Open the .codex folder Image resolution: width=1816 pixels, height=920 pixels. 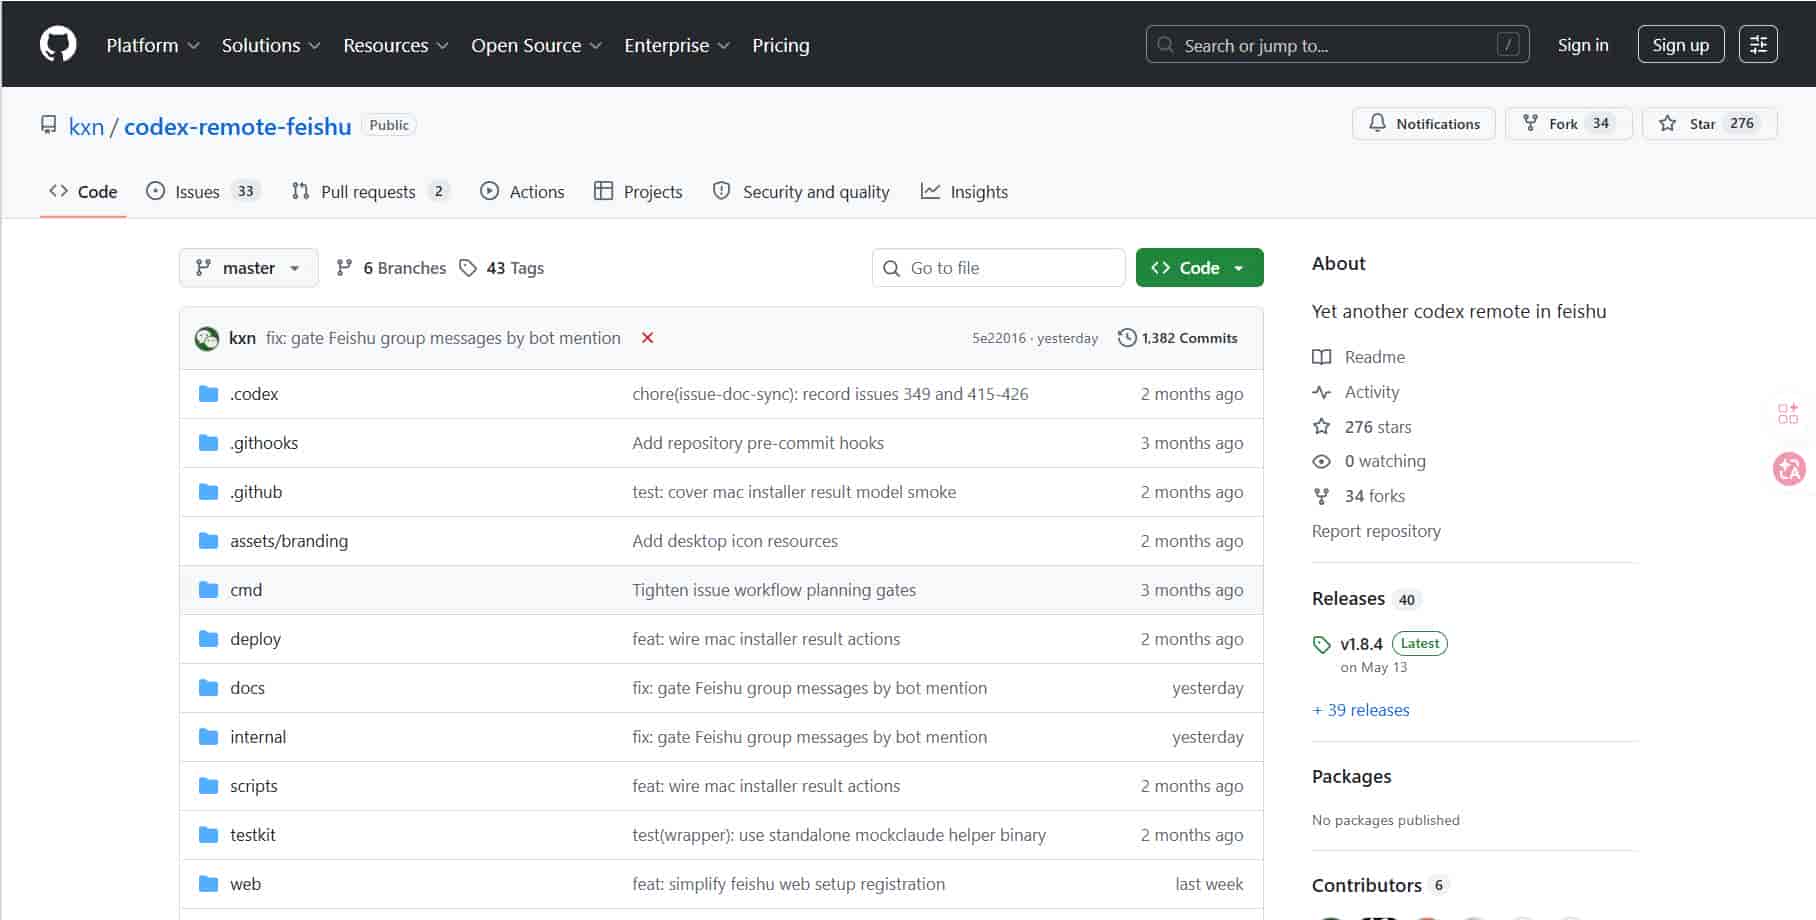(x=254, y=394)
